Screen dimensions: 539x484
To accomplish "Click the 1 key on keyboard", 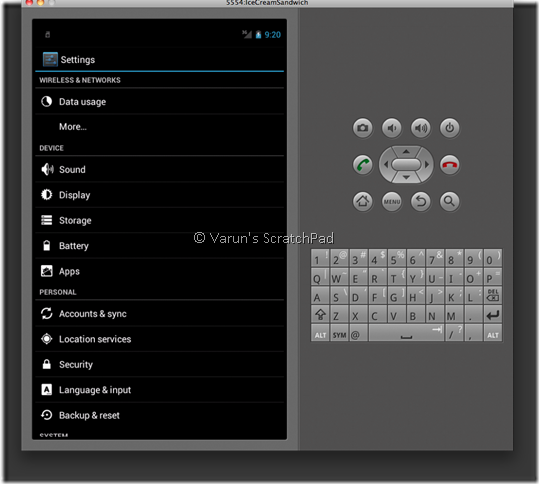I will tap(320, 258).
